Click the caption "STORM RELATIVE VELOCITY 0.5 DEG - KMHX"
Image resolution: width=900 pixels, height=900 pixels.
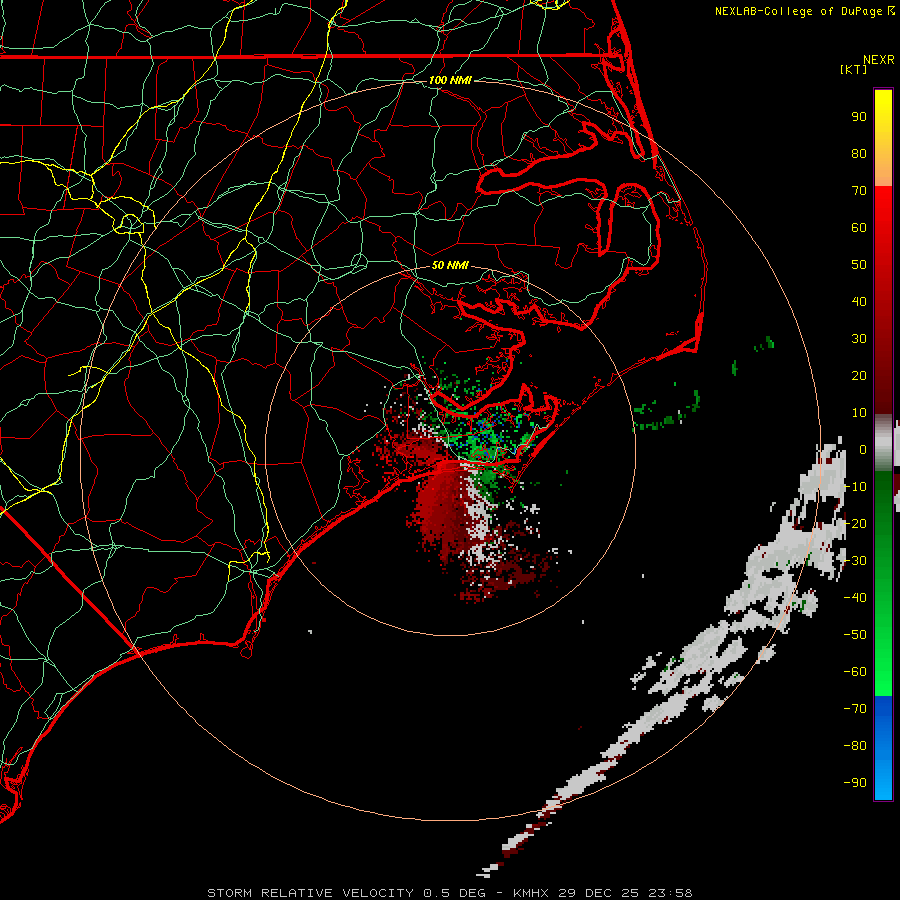[379, 893]
